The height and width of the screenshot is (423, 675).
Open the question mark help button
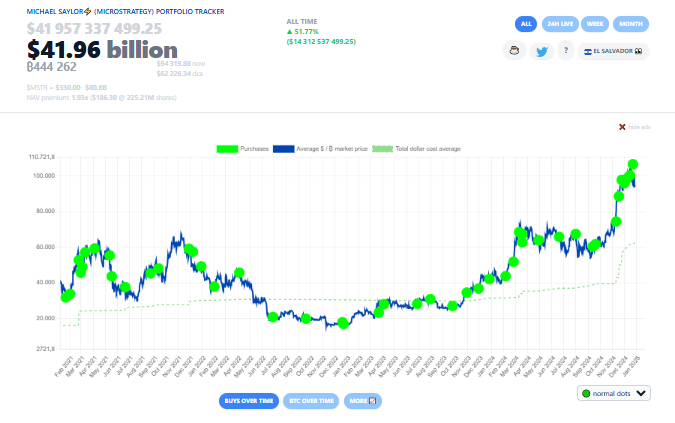point(566,51)
